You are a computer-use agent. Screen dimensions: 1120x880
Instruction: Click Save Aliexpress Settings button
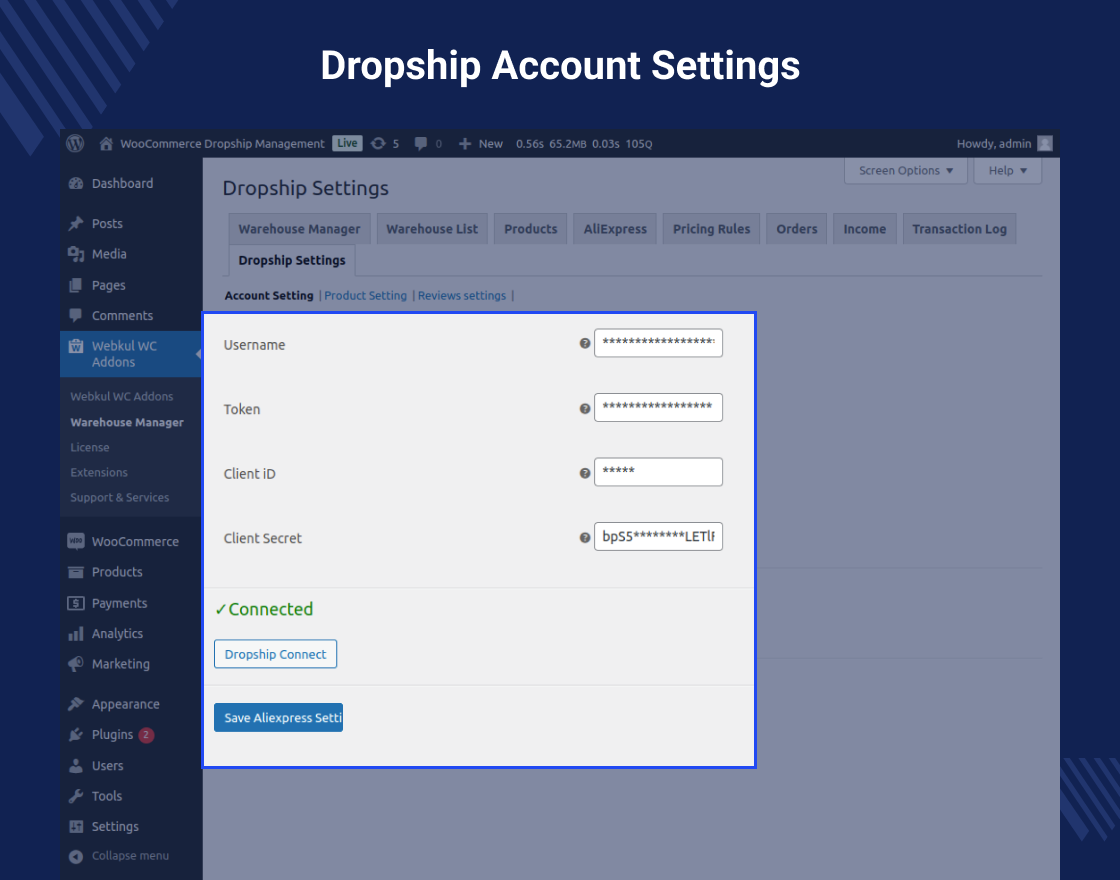279,718
